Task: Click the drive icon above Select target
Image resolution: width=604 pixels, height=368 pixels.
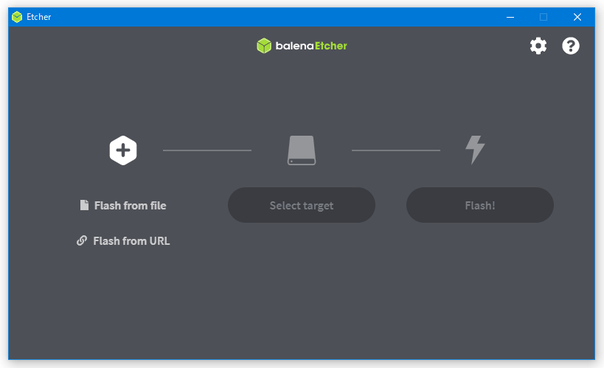Action: click(302, 150)
